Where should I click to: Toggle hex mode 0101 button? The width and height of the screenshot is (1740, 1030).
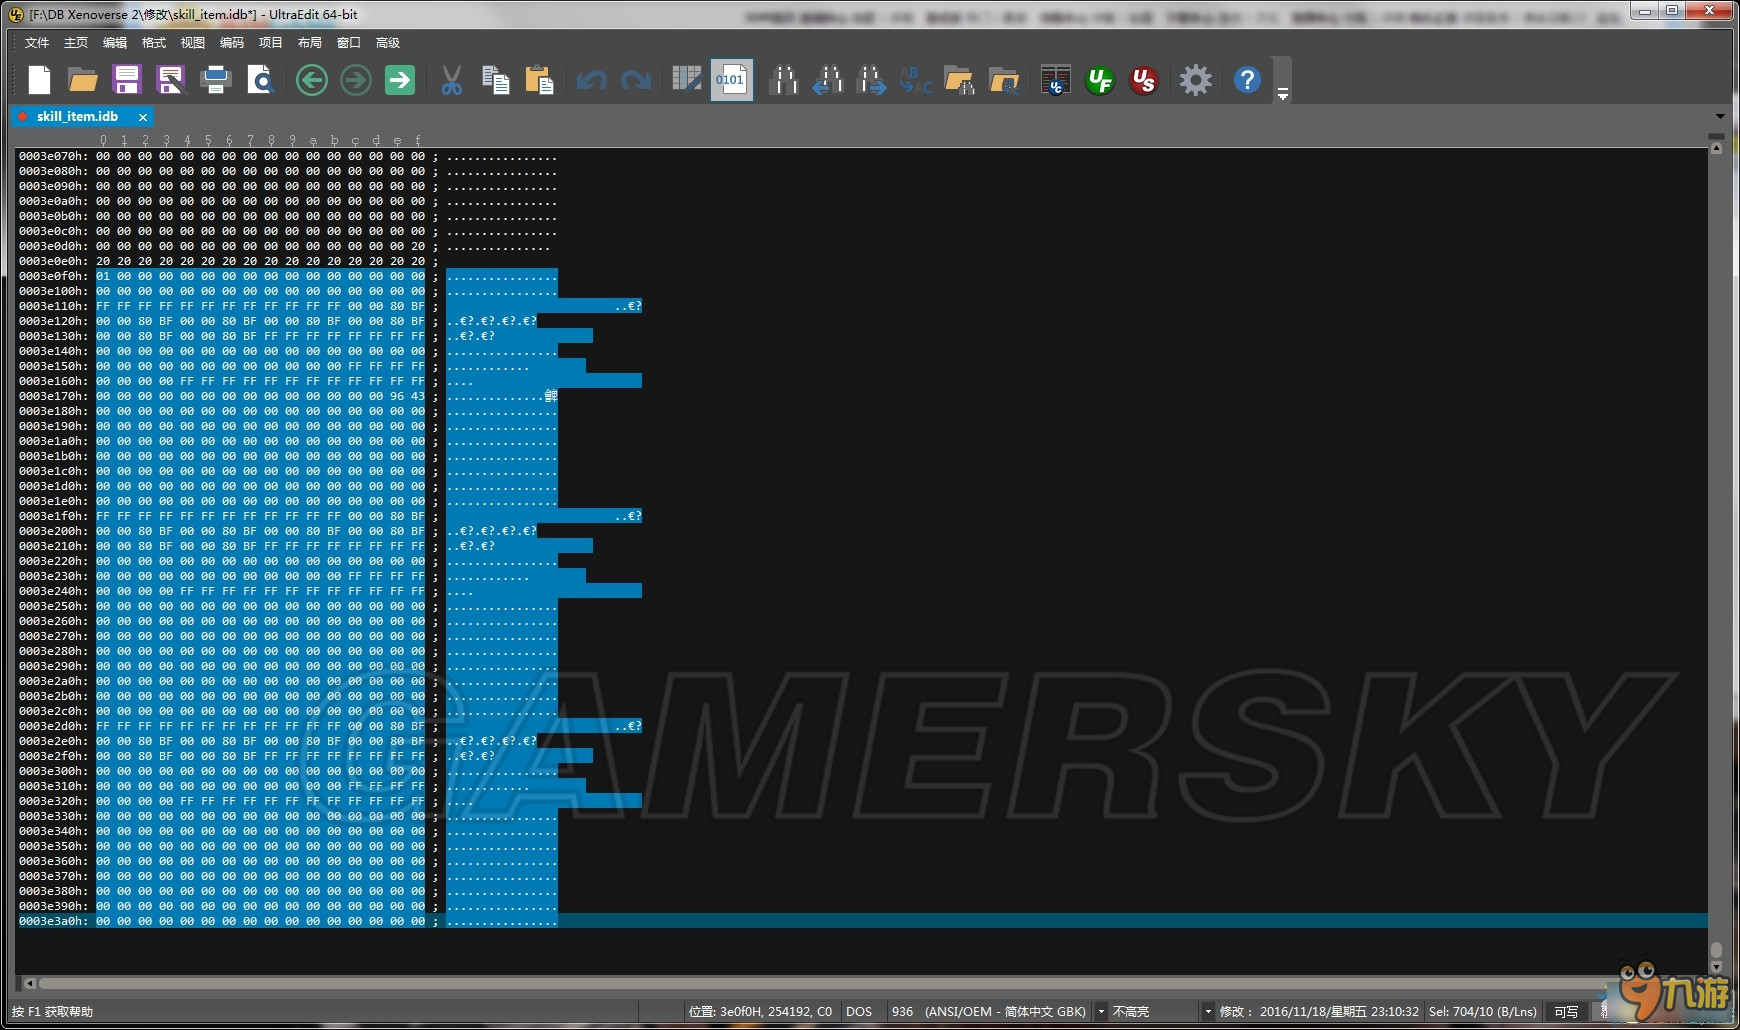(x=731, y=80)
